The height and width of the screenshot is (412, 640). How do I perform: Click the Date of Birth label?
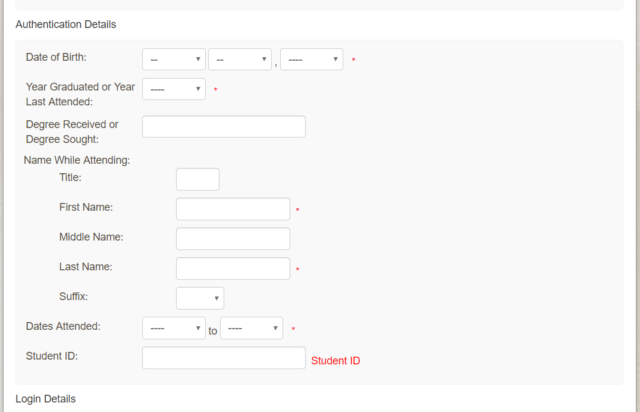tap(57, 57)
